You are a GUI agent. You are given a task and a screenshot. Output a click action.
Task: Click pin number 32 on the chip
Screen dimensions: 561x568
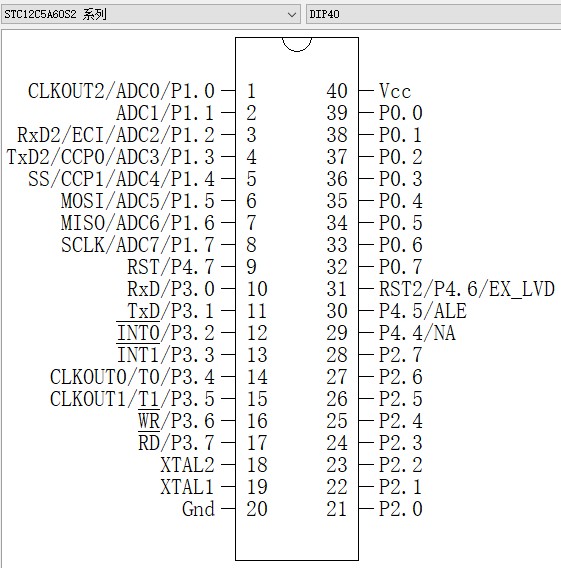click(337, 267)
